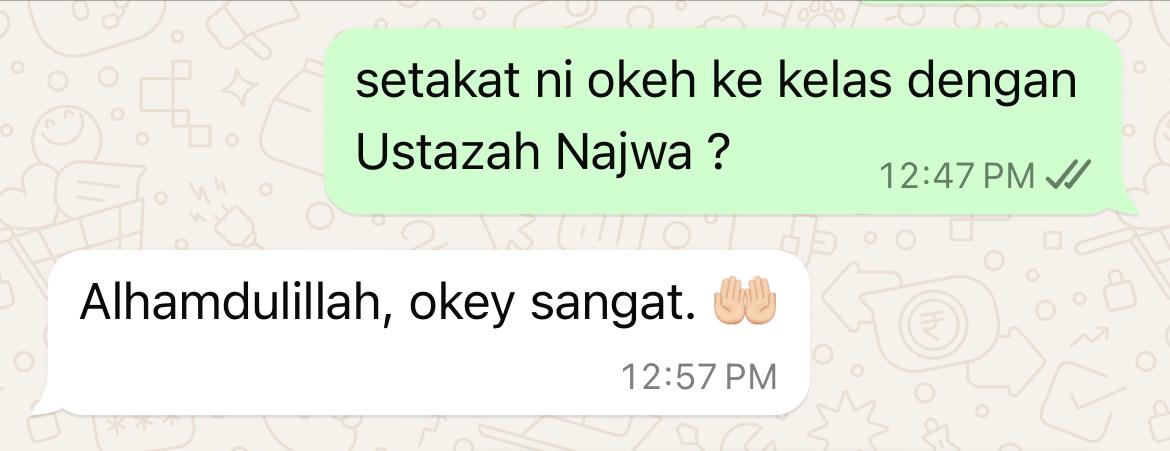Click the padlock doodle in wallpaper
The width and height of the screenshot is (1170, 451).
point(1120,290)
